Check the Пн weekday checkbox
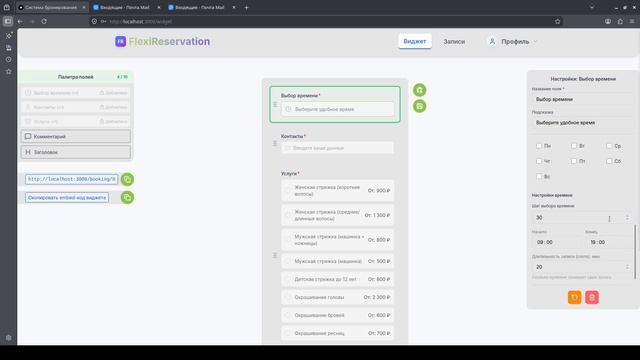Screen dimensions: 640x360 tap(539, 146)
